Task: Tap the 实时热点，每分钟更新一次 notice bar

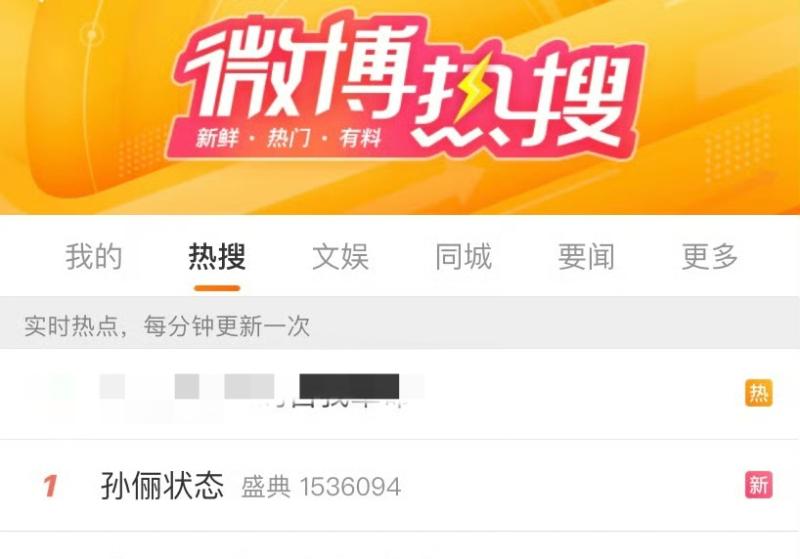Action: click(400, 324)
